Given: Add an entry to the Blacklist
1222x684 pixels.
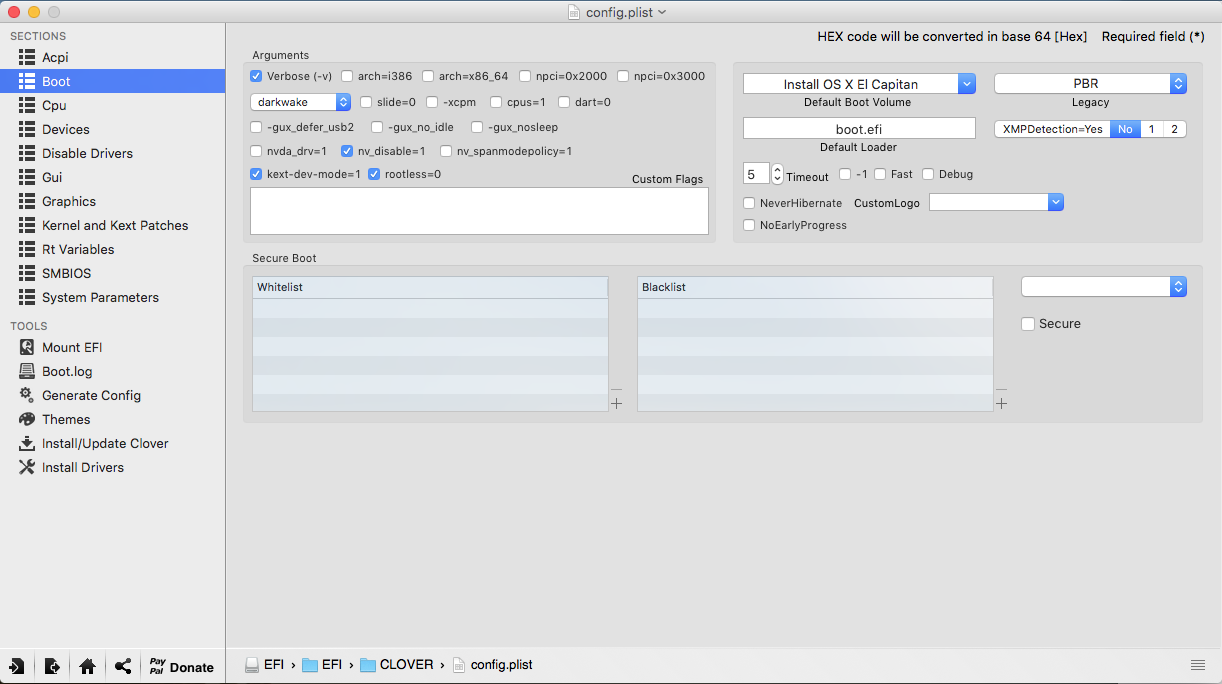Looking at the screenshot, I should 1001,404.
